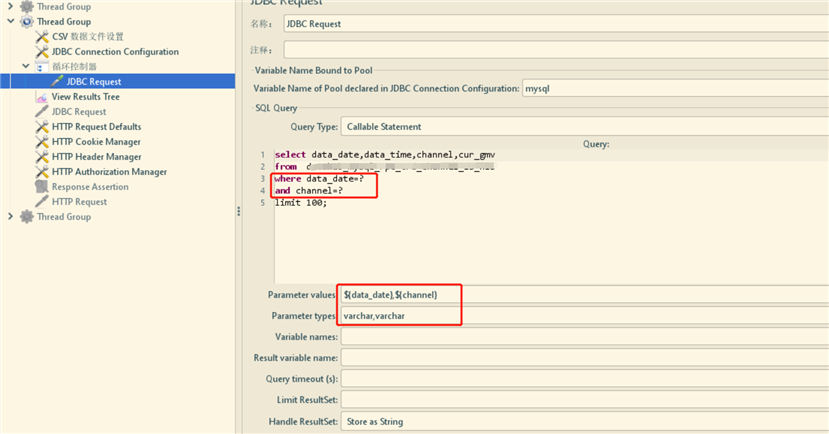Image resolution: width=829 pixels, height=434 pixels.
Task: Click the 'limit 100;' line in query editor
Action: [x=301, y=203]
